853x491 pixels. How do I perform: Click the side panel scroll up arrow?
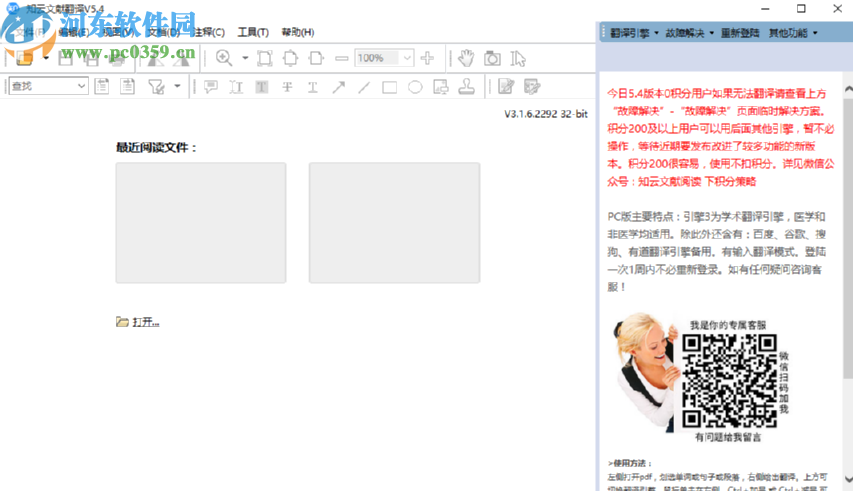click(848, 89)
